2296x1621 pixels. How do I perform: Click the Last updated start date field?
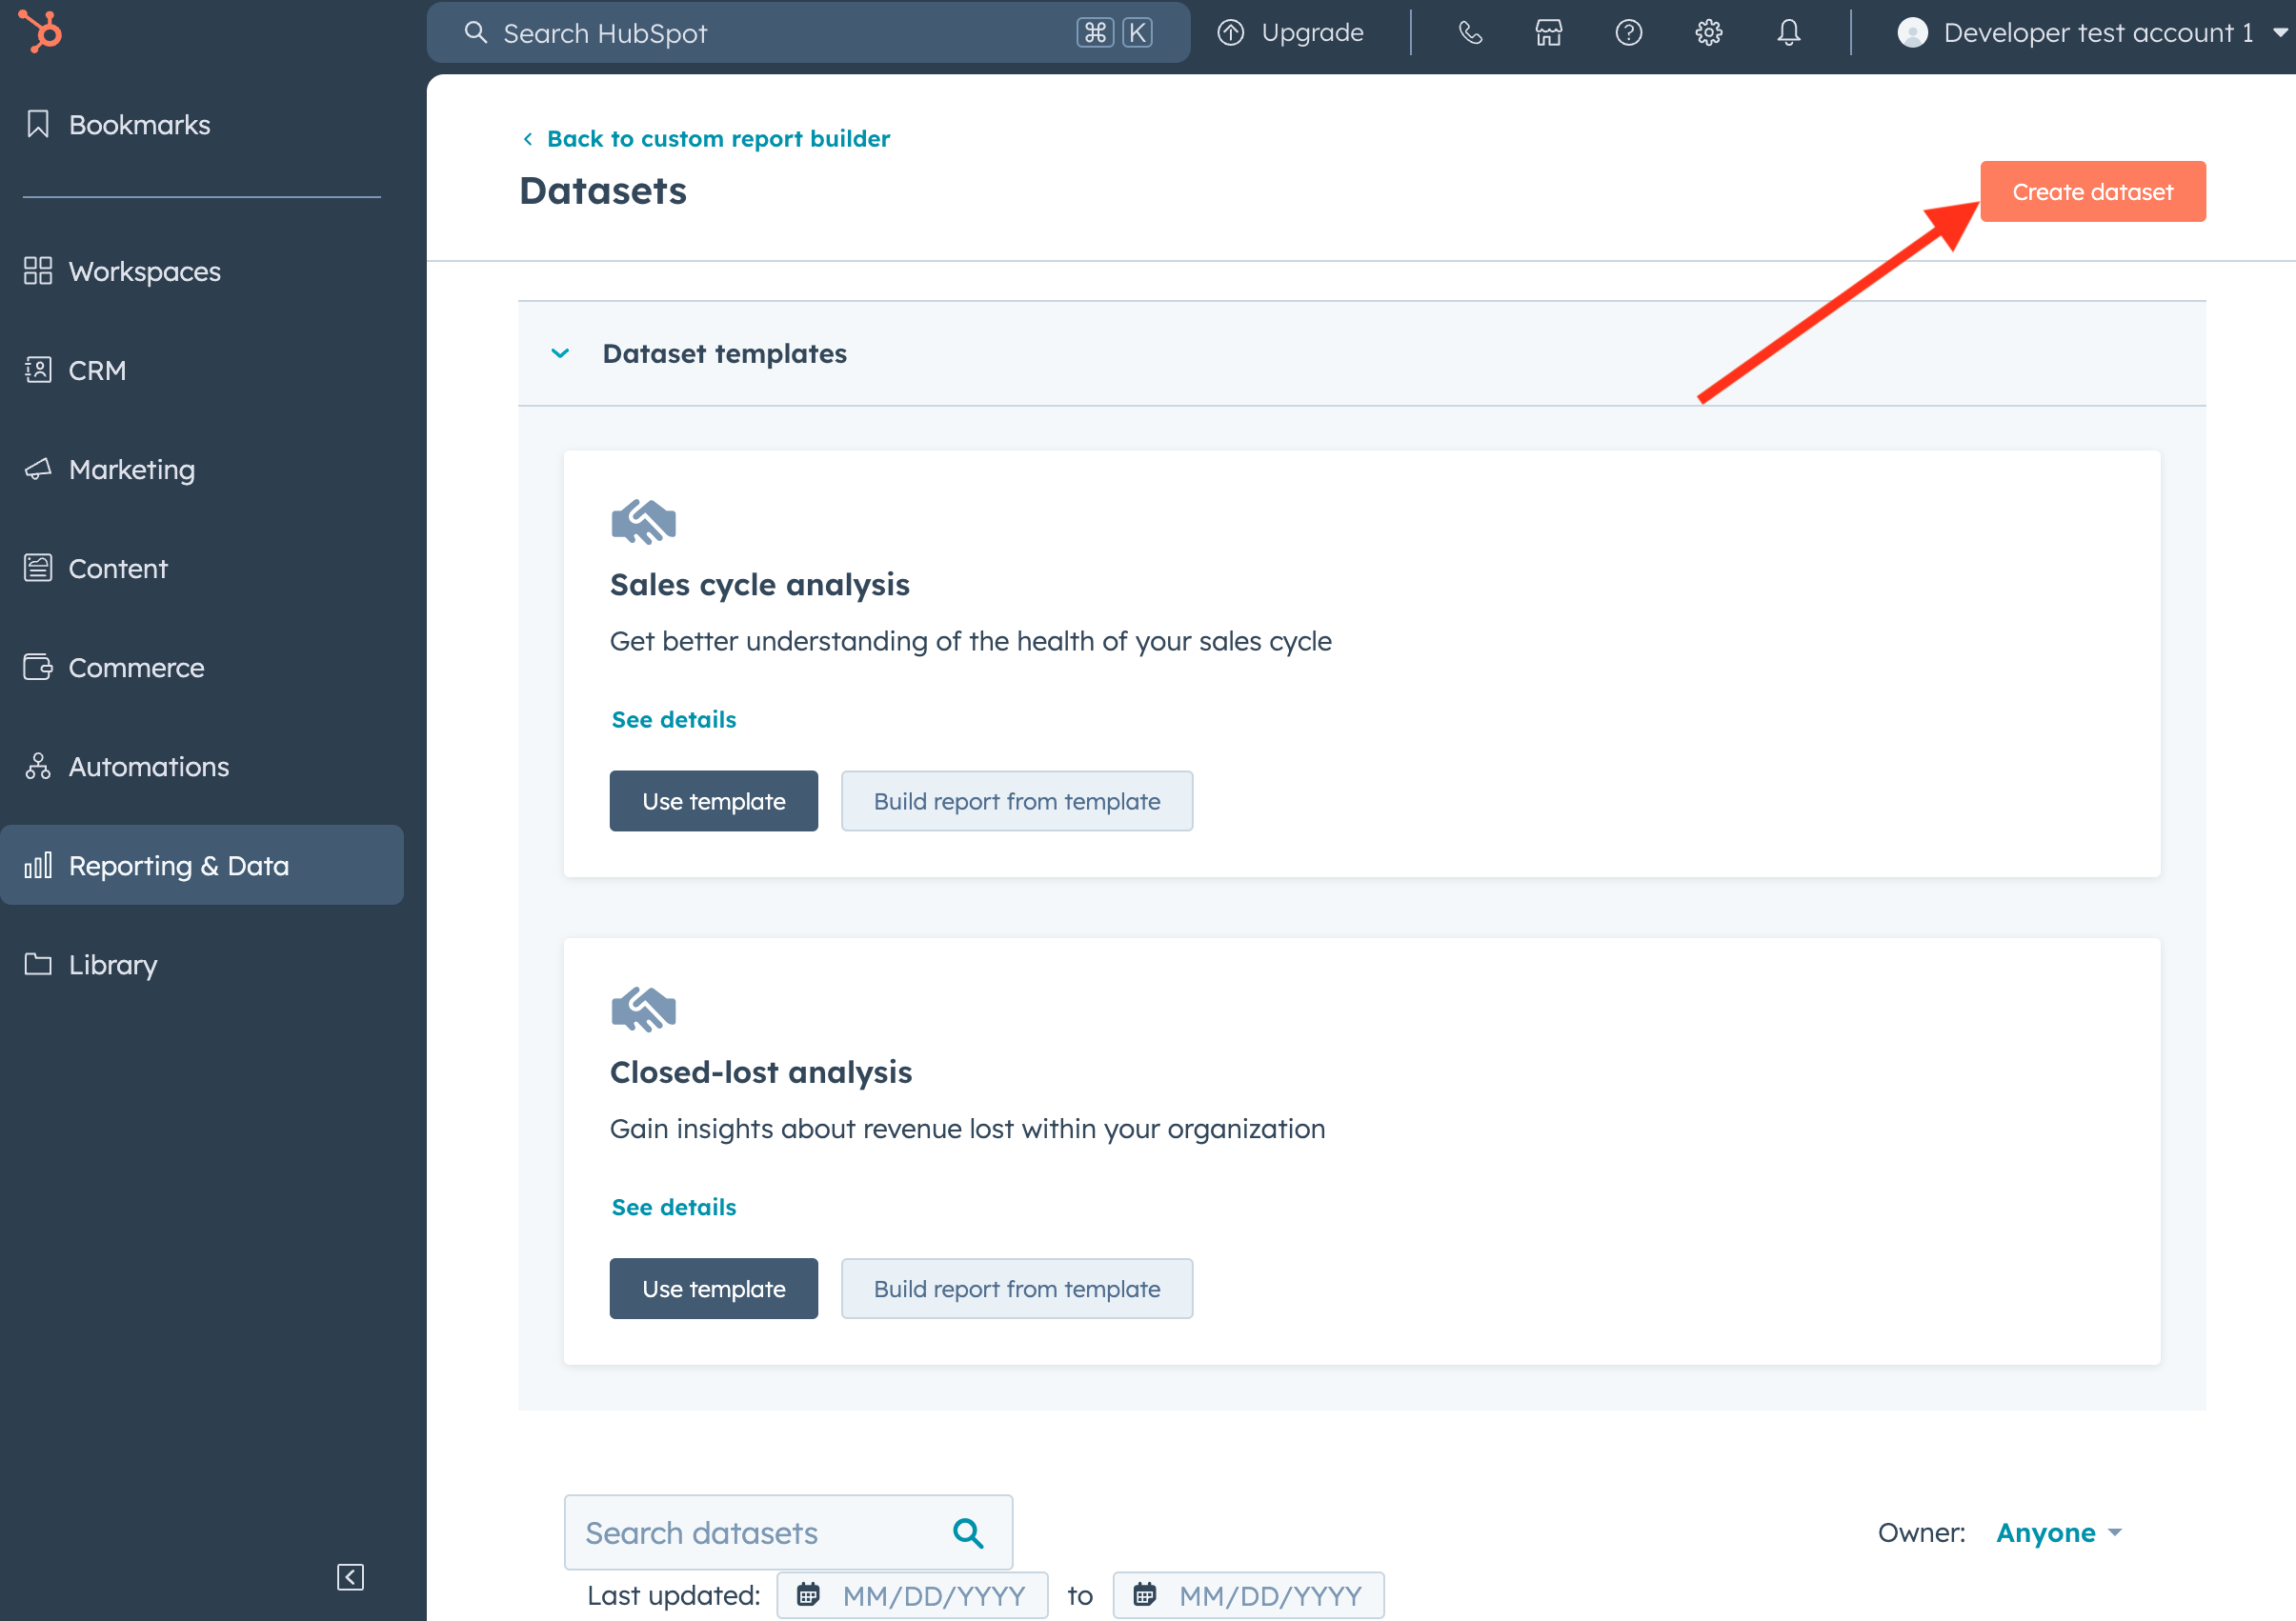(912, 1595)
